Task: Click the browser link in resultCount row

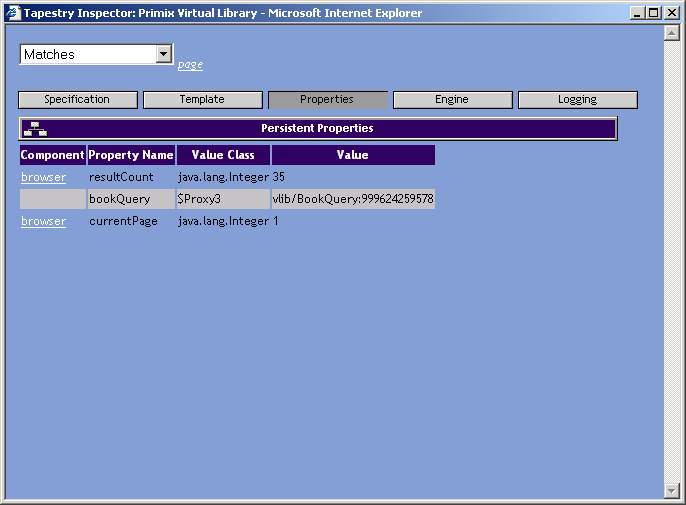Action: (x=43, y=177)
